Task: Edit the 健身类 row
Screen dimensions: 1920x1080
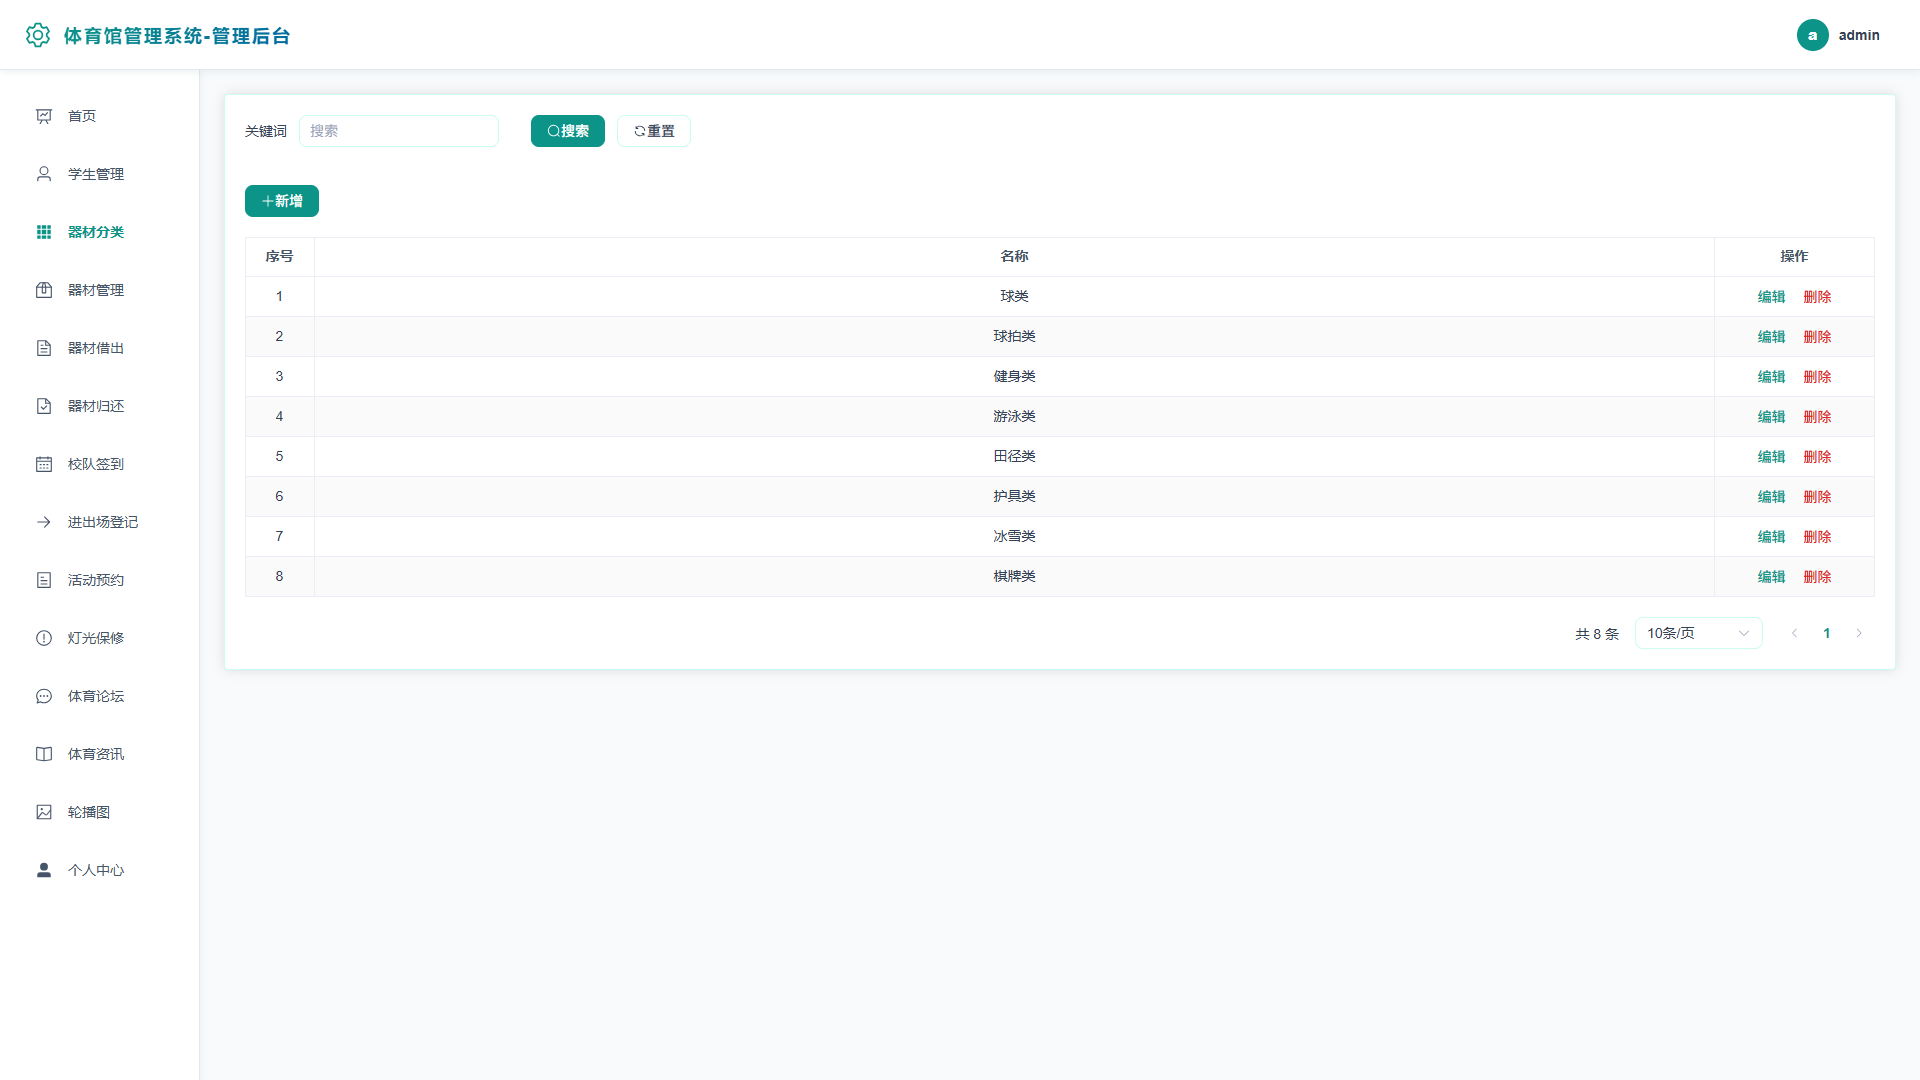Action: [x=1771, y=377]
